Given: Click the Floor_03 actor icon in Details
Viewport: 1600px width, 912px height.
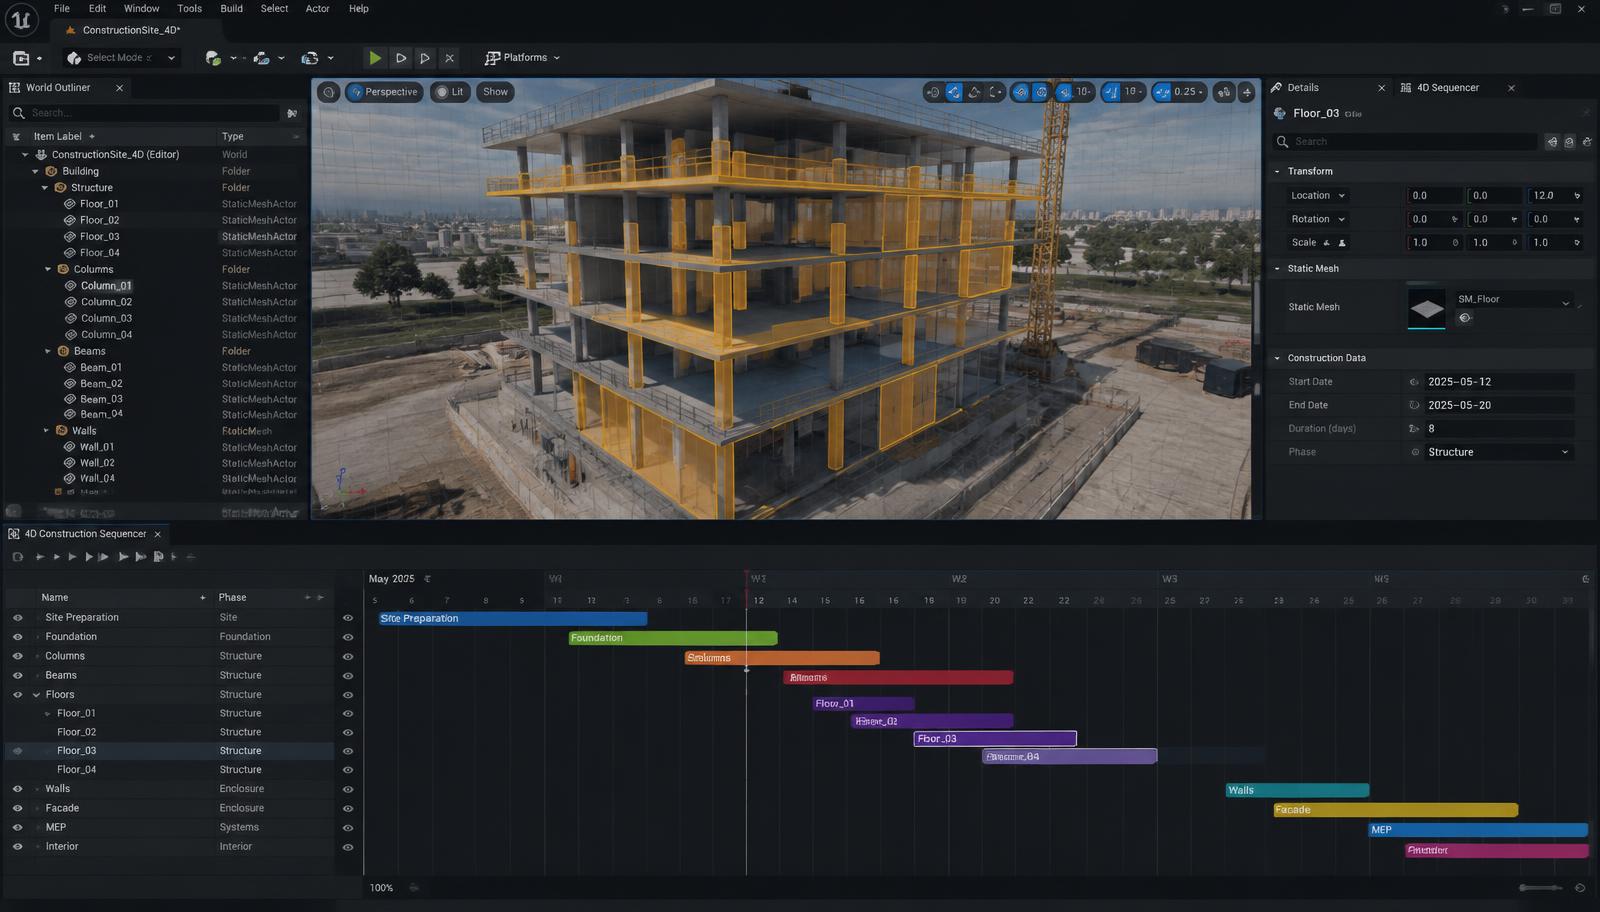Looking at the screenshot, I should pos(1279,113).
